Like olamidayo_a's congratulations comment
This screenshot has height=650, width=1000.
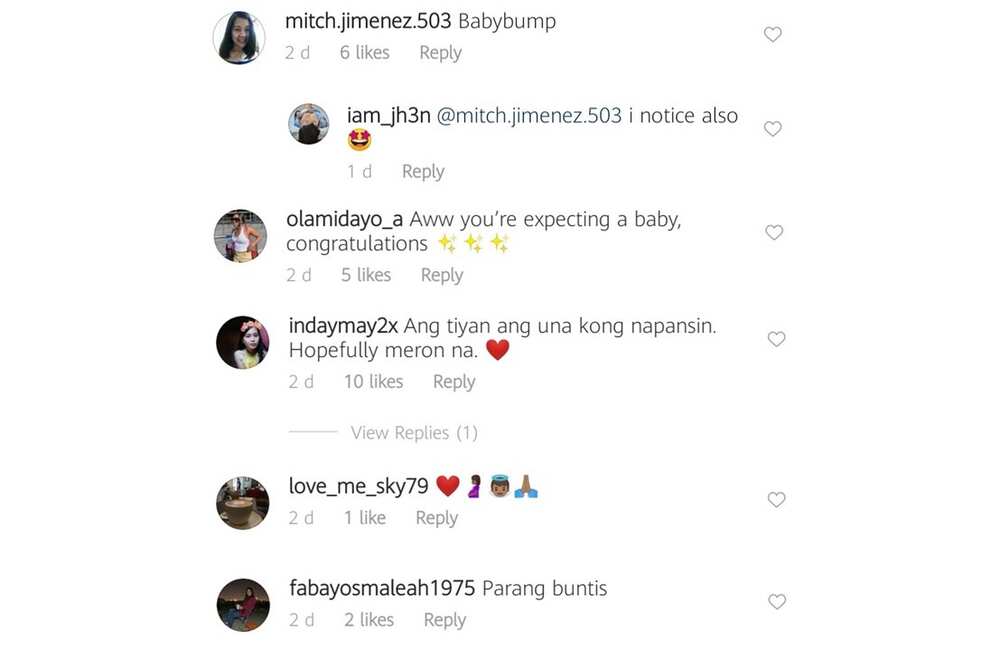tap(774, 232)
